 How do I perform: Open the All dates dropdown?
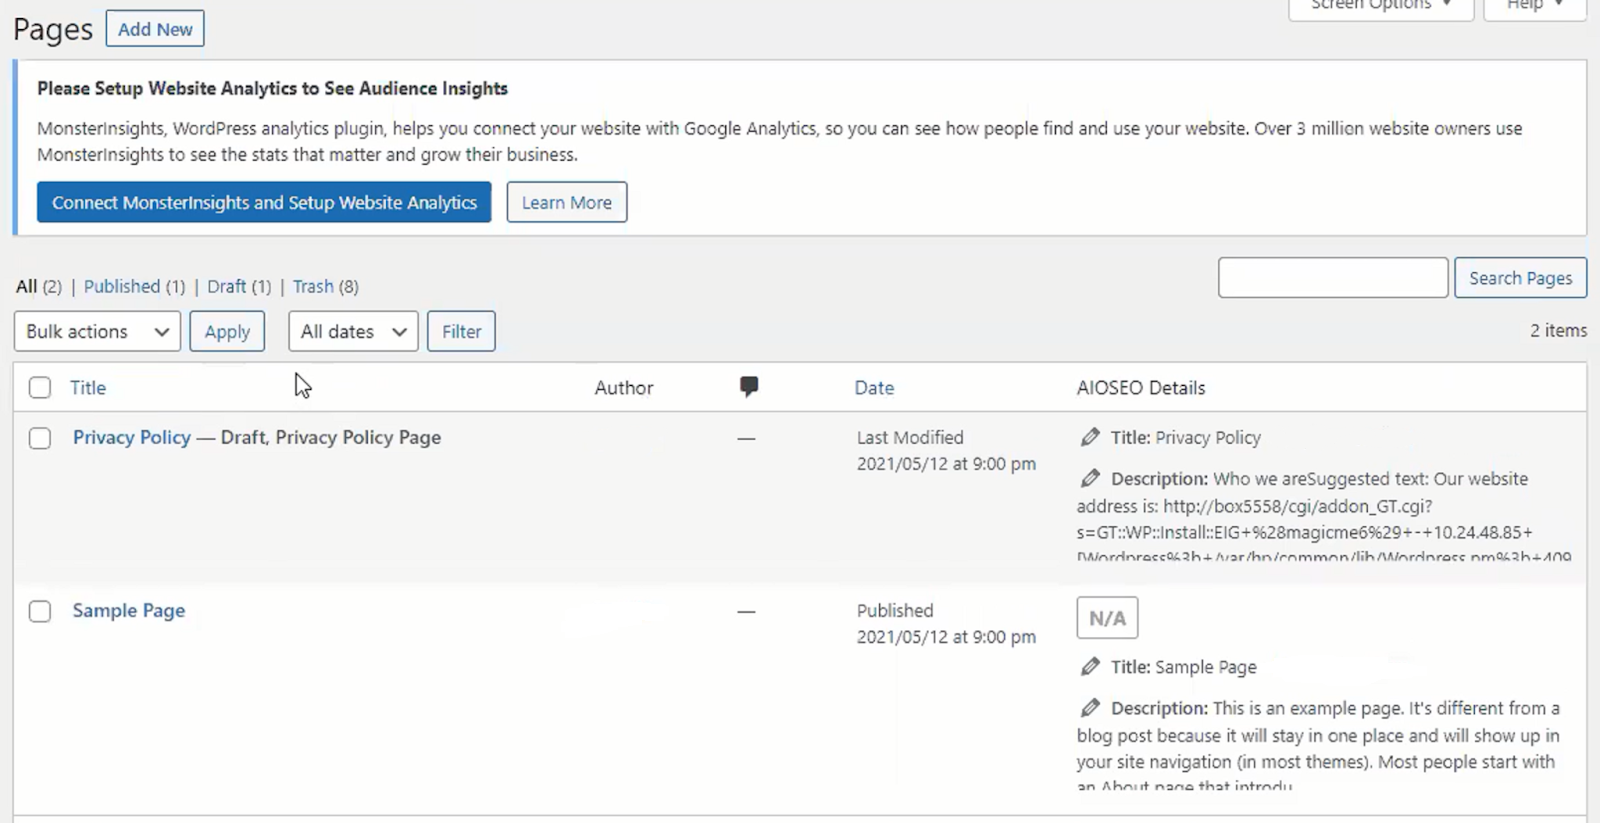tap(353, 331)
